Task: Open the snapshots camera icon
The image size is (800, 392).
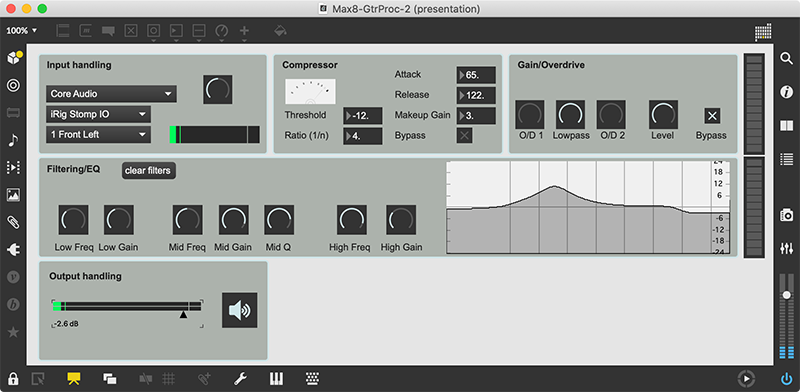Action: tap(786, 215)
